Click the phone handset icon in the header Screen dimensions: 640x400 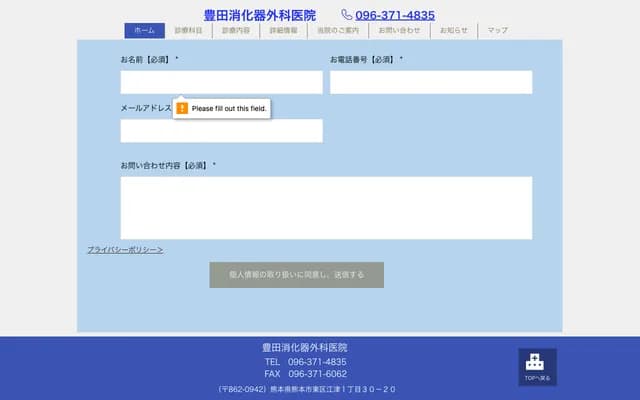(347, 15)
